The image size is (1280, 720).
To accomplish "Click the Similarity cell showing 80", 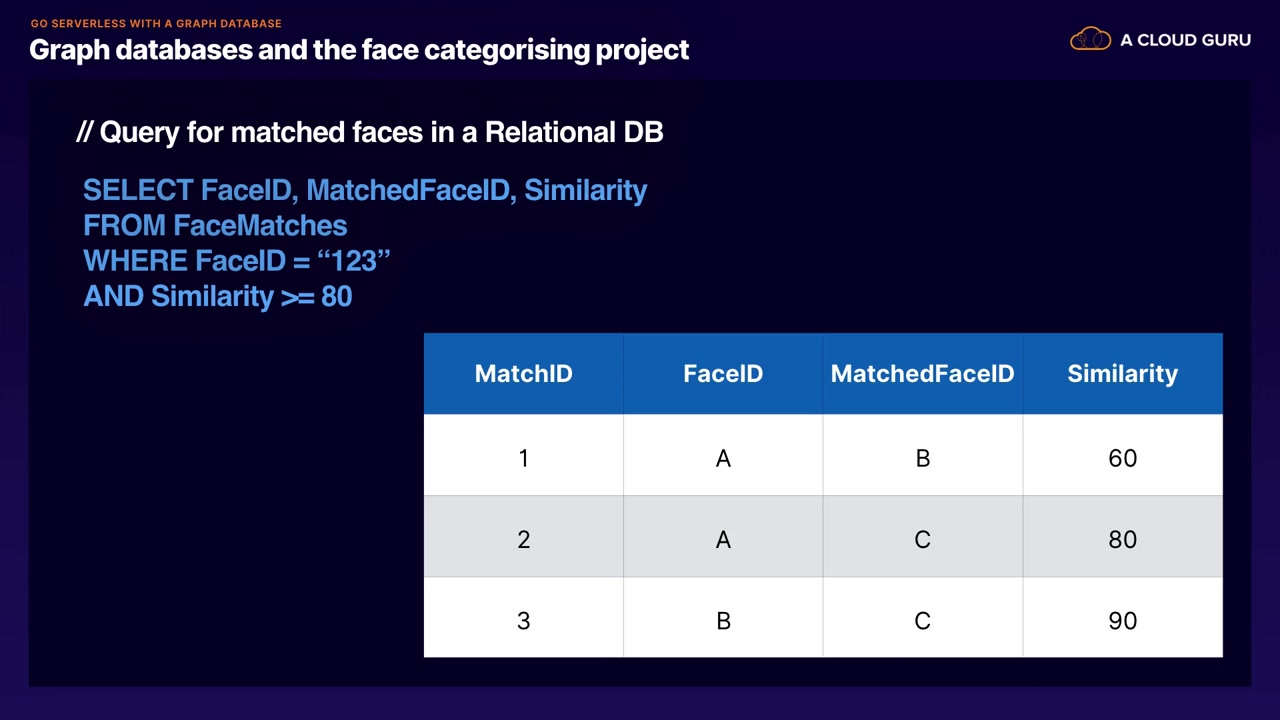I will click(1122, 540).
